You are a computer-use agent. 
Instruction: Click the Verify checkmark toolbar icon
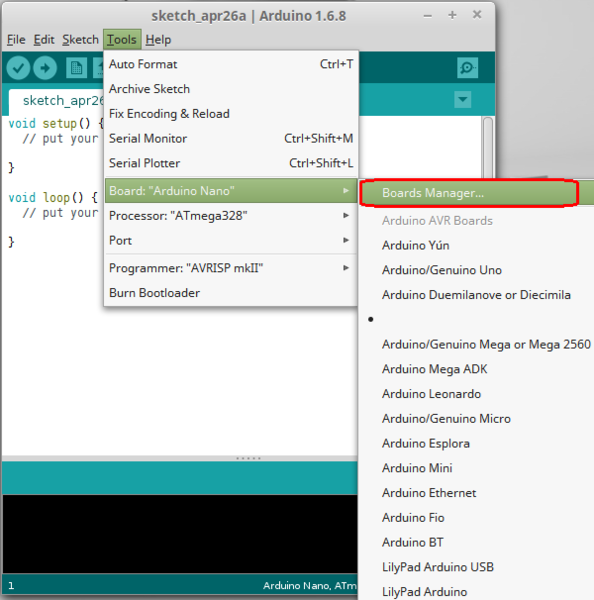coord(18,68)
